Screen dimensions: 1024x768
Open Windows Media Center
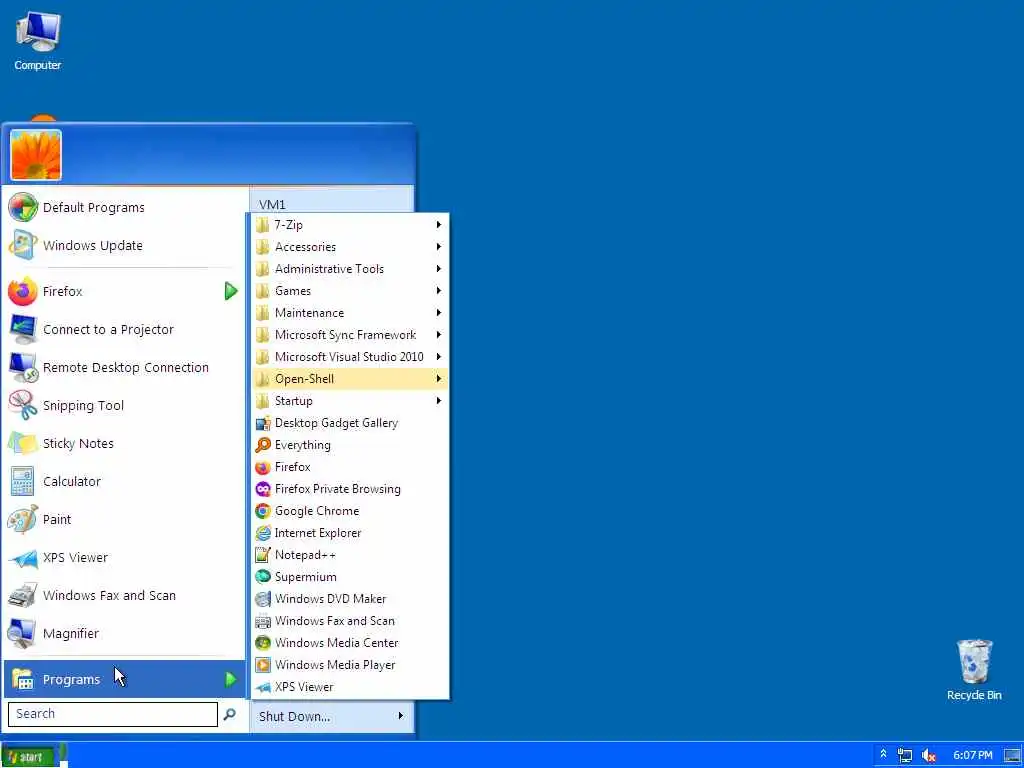click(350, 643)
